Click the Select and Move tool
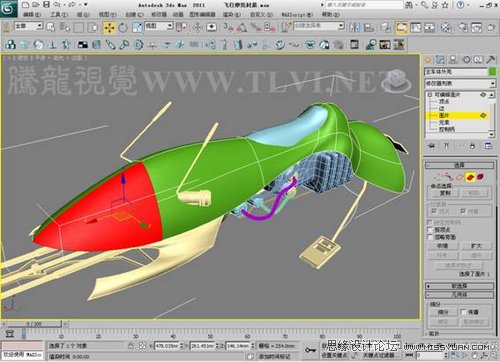The image size is (500, 362). point(109,28)
